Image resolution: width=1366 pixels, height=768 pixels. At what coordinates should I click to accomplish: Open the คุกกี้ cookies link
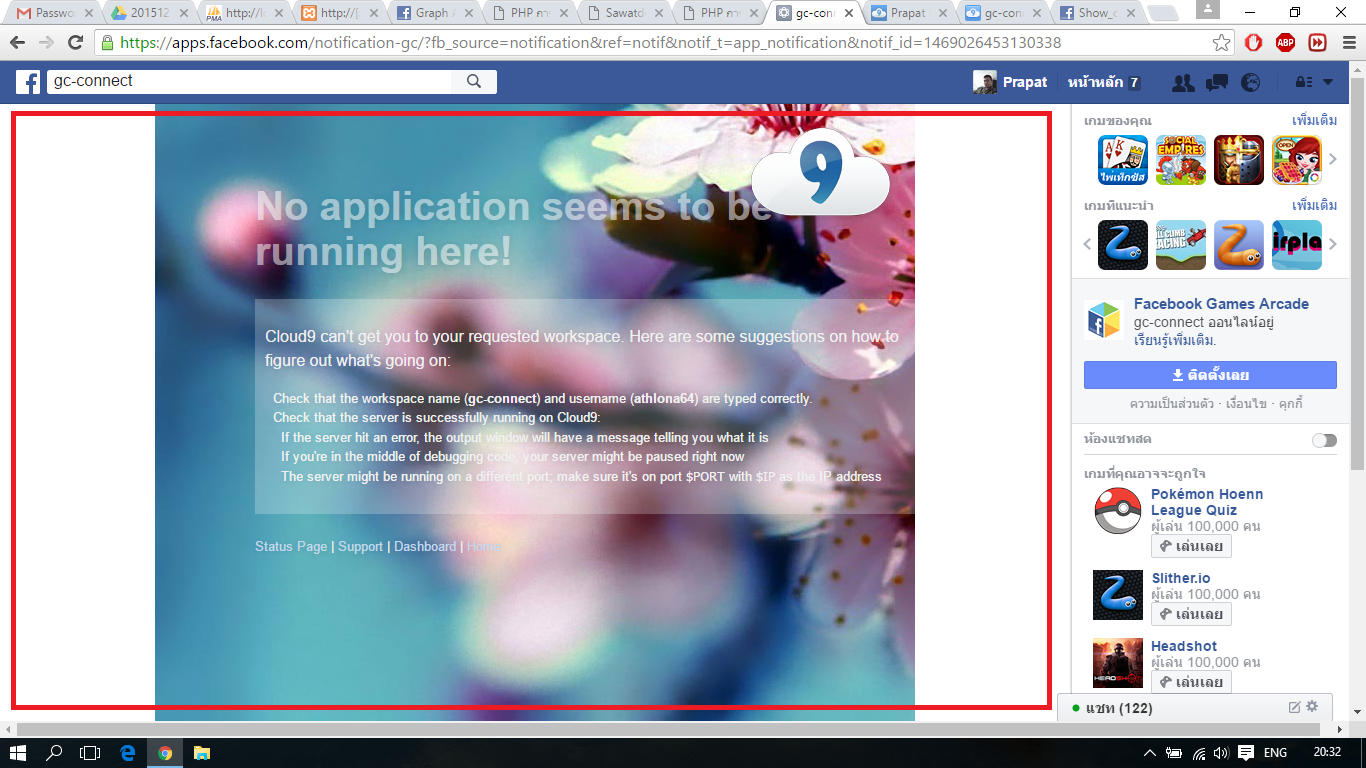click(1290, 404)
